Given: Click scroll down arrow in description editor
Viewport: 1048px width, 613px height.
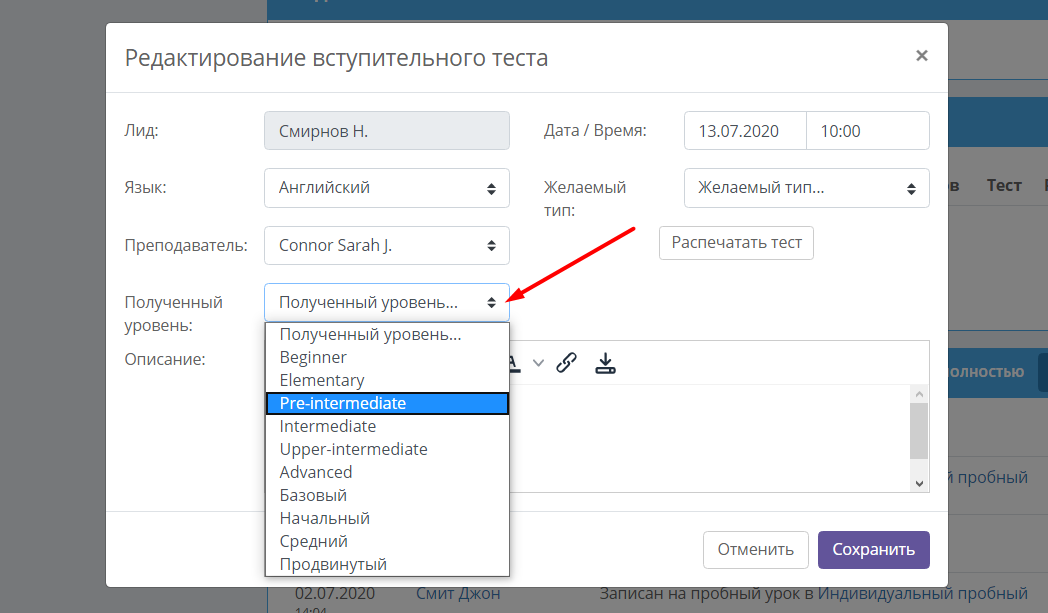Looking at the screenshot, I should 919,483.
